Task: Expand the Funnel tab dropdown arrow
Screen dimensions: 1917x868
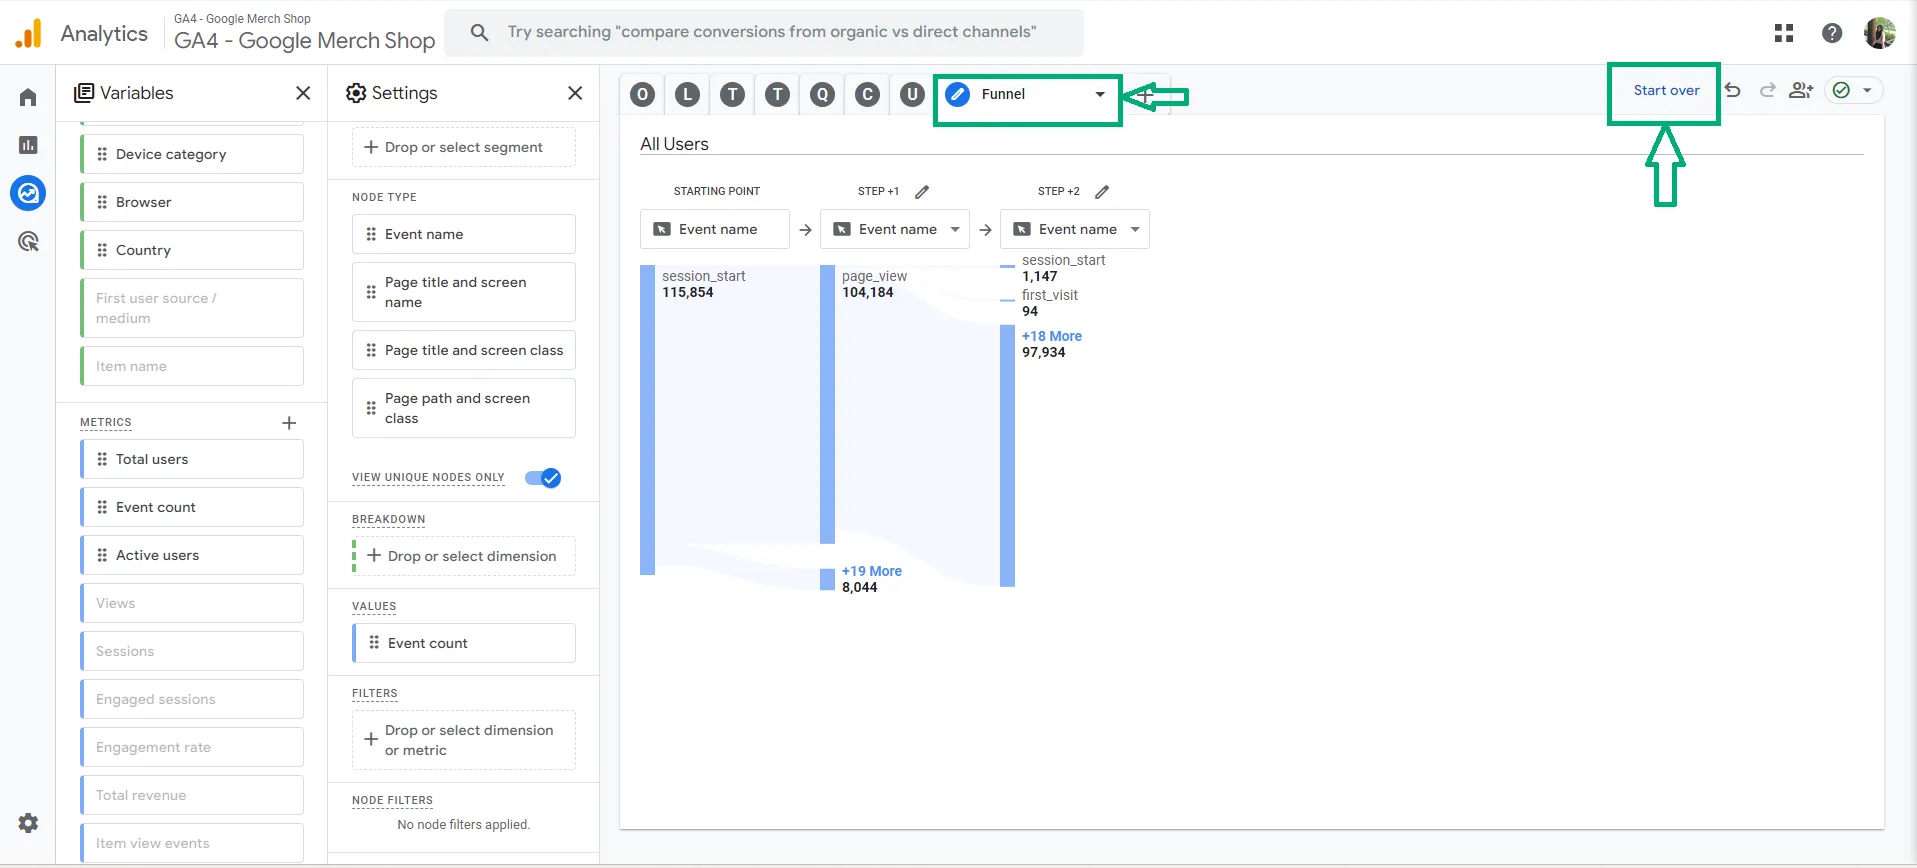Action: 1100,94
